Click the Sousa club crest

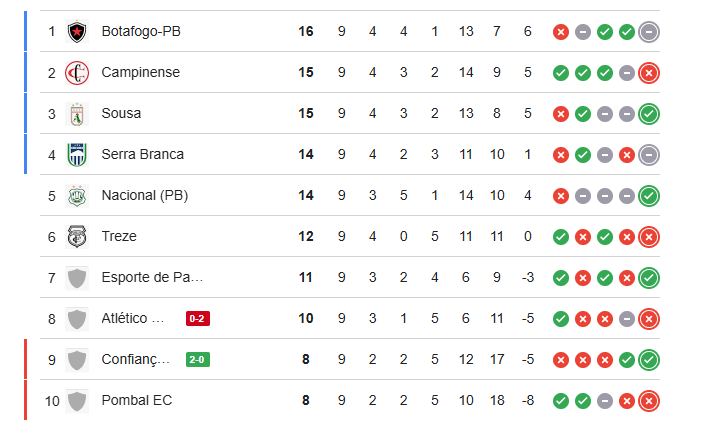pos(77,114)
